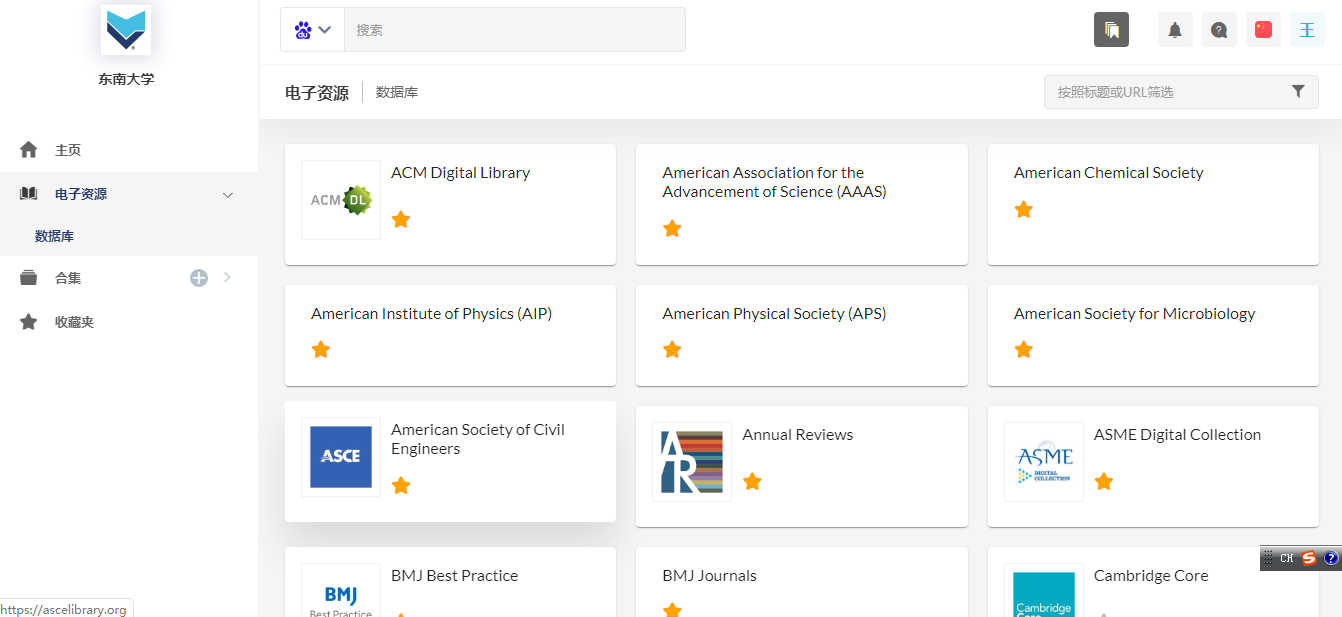Open the dark bookmark collection icon
Viewport: 1342px width, 617px height.
pos(1111,30)
